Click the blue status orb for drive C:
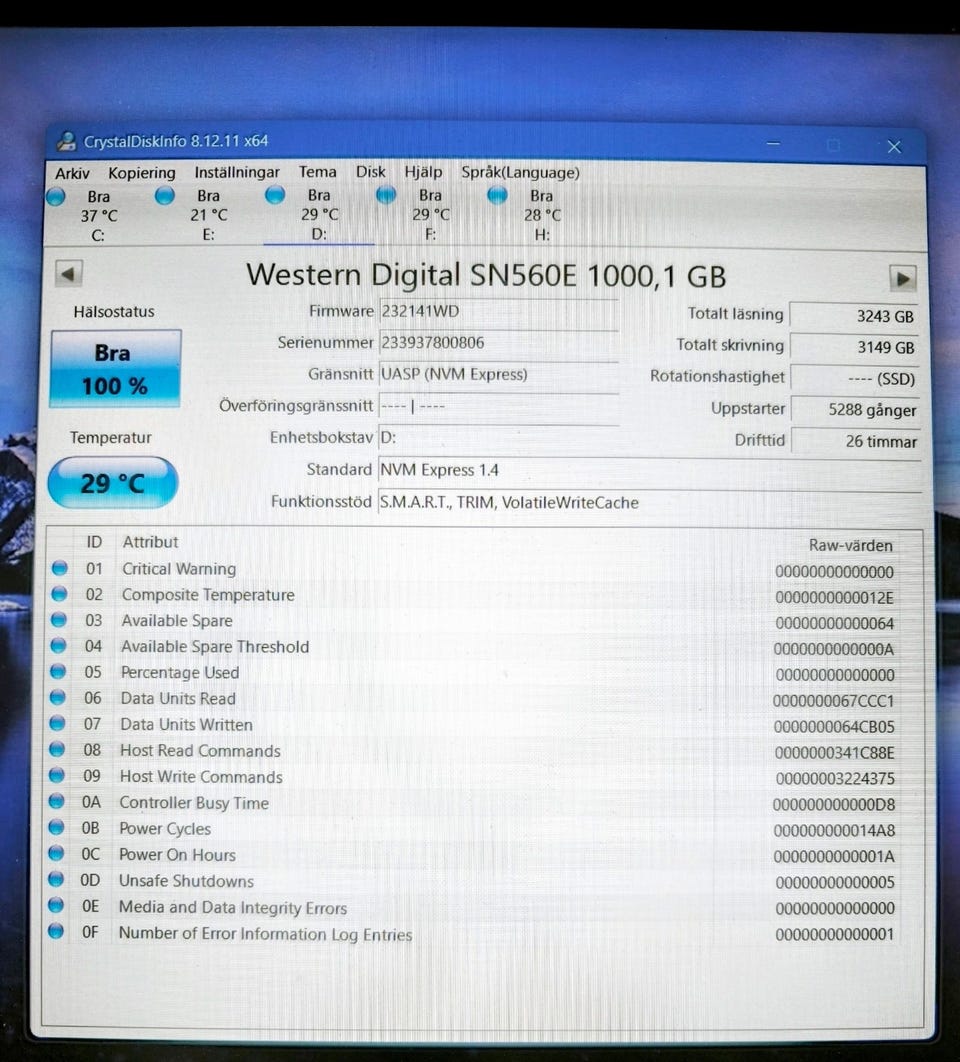960x1062 pixels. pyautogui.click(x=56, y=196)
